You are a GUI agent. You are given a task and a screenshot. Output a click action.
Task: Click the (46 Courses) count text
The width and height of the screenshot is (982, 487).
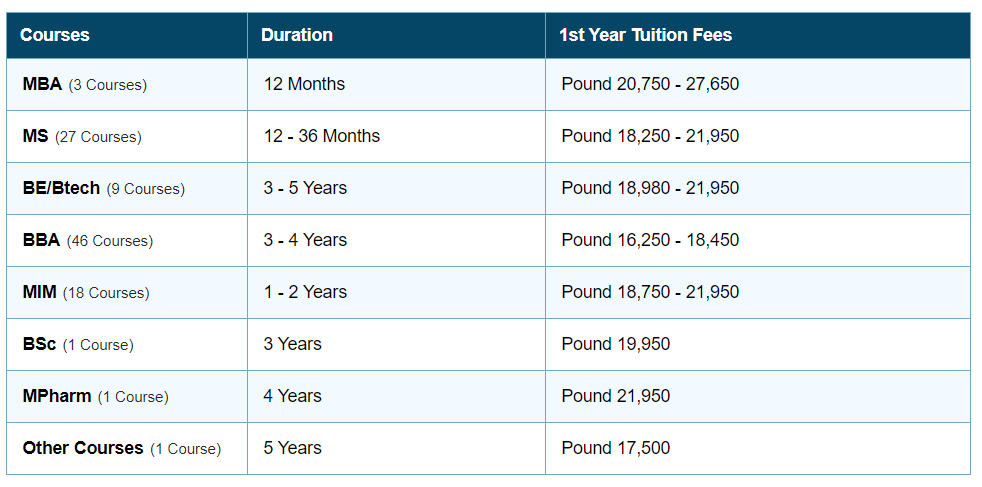[x=110, y=241]
